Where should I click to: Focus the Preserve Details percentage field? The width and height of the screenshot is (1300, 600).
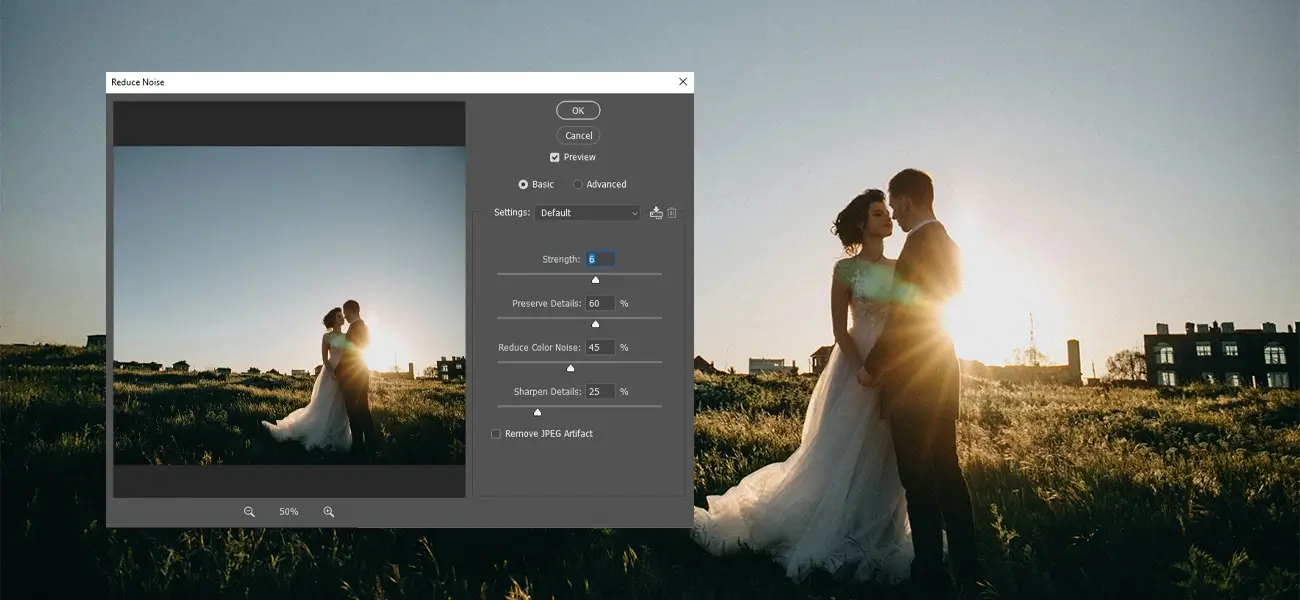pyautogui.click(x=600, y=303)
